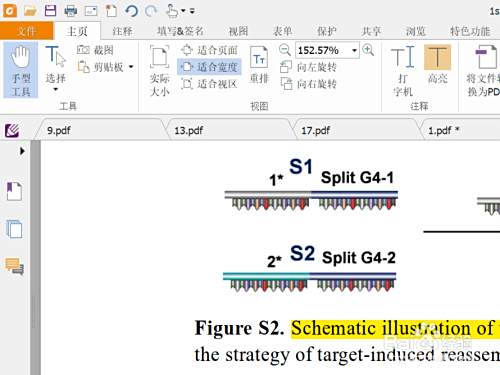The image size is (500, 375).
Task: Choose the 选择 text selection tool
Action: 55,64
